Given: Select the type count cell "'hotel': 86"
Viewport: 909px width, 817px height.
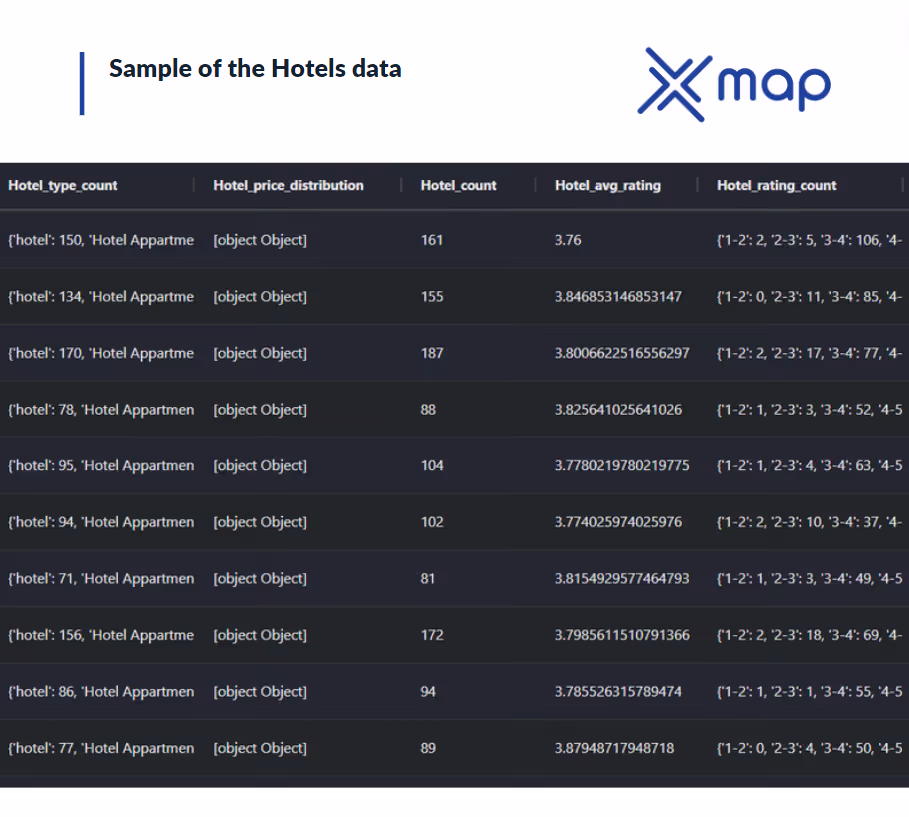Looking at the screenshot, I should pos(101,692).
